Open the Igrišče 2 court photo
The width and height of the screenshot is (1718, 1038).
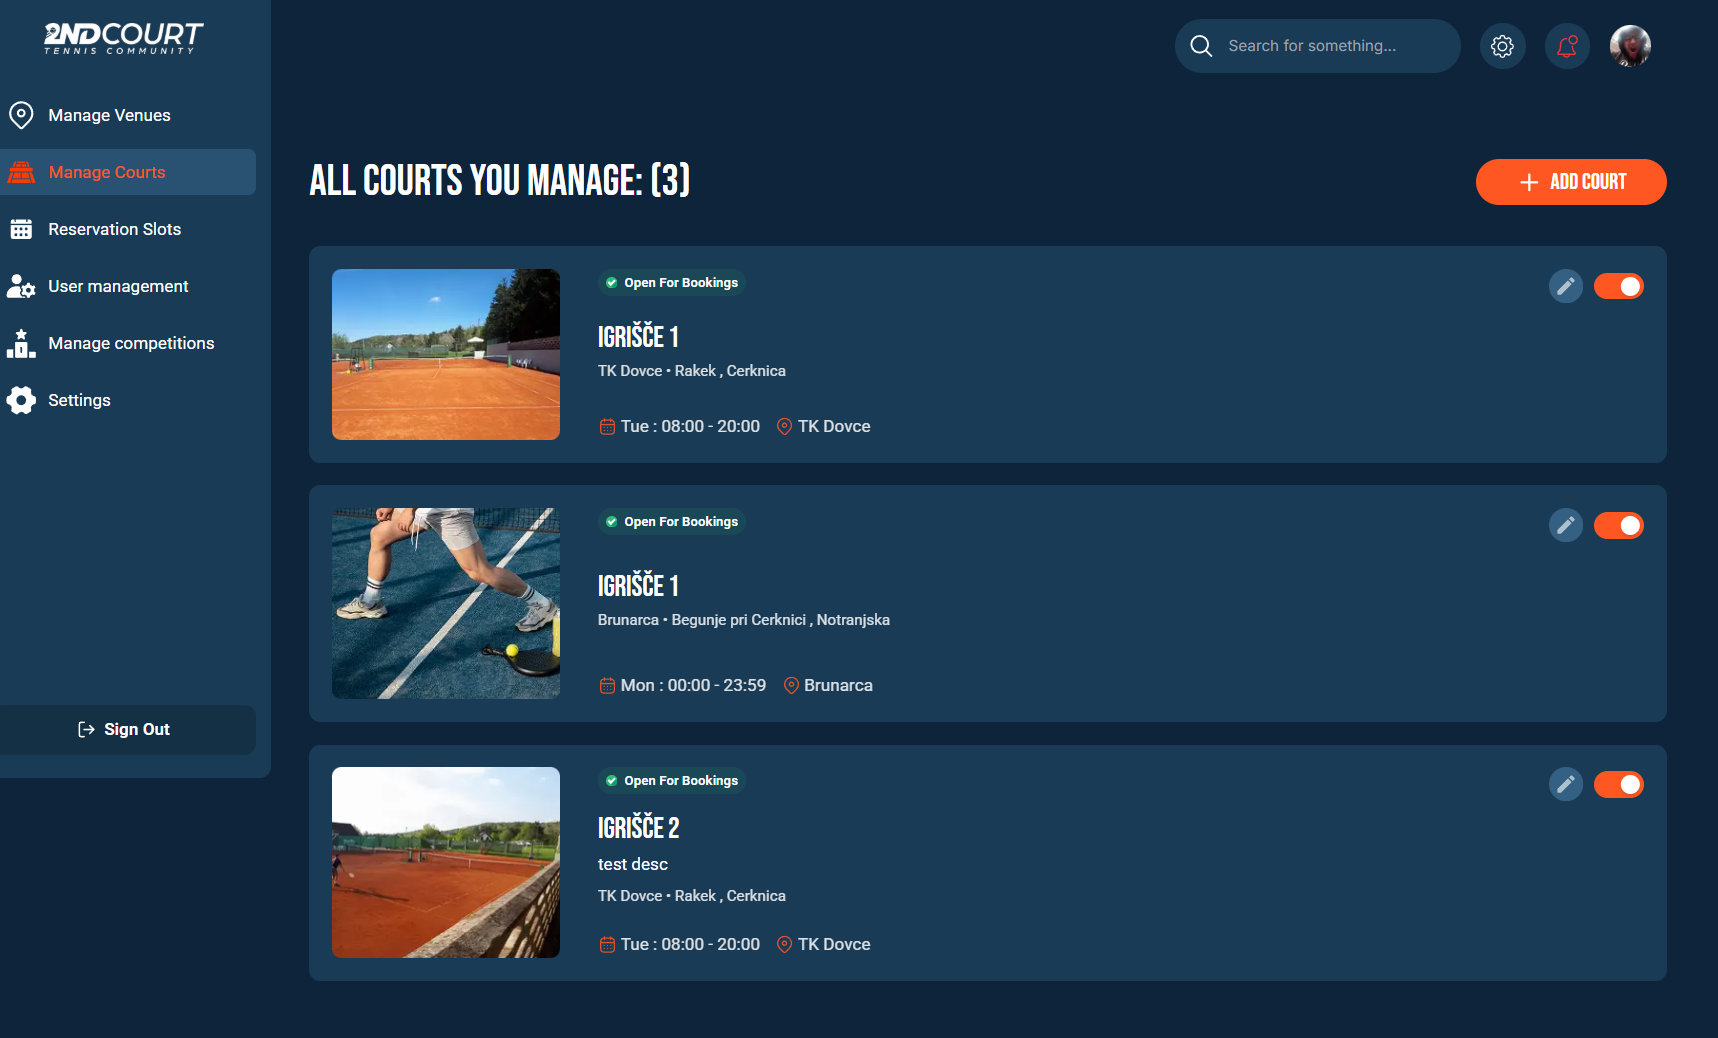445,862
